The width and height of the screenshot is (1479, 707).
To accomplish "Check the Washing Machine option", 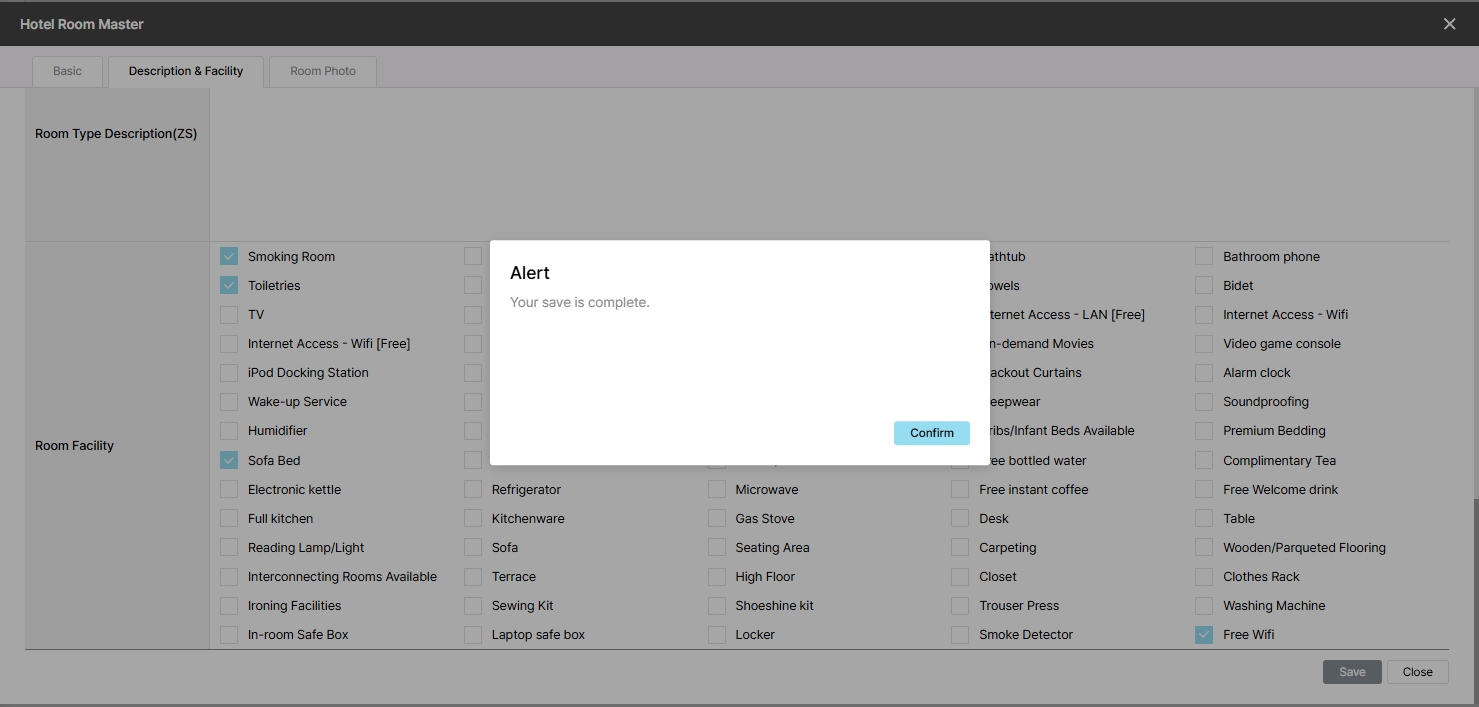I will click(x=1204, y=606).
